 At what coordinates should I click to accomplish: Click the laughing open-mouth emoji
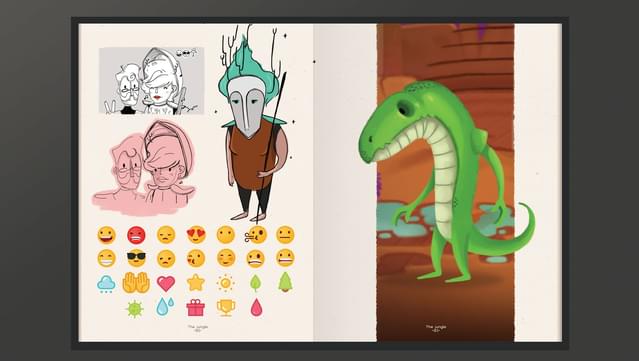pyautogui.click(x=106, y=235)
